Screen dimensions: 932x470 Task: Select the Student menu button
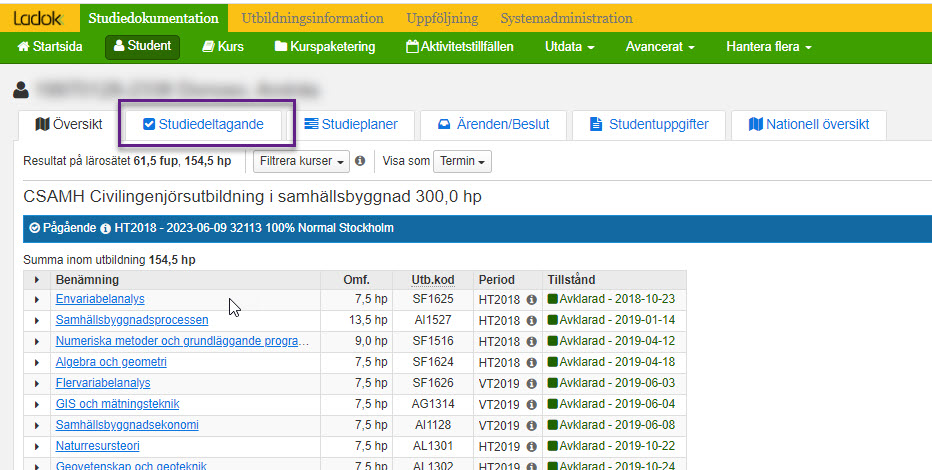pyautogui.click(x=143, y=46)
